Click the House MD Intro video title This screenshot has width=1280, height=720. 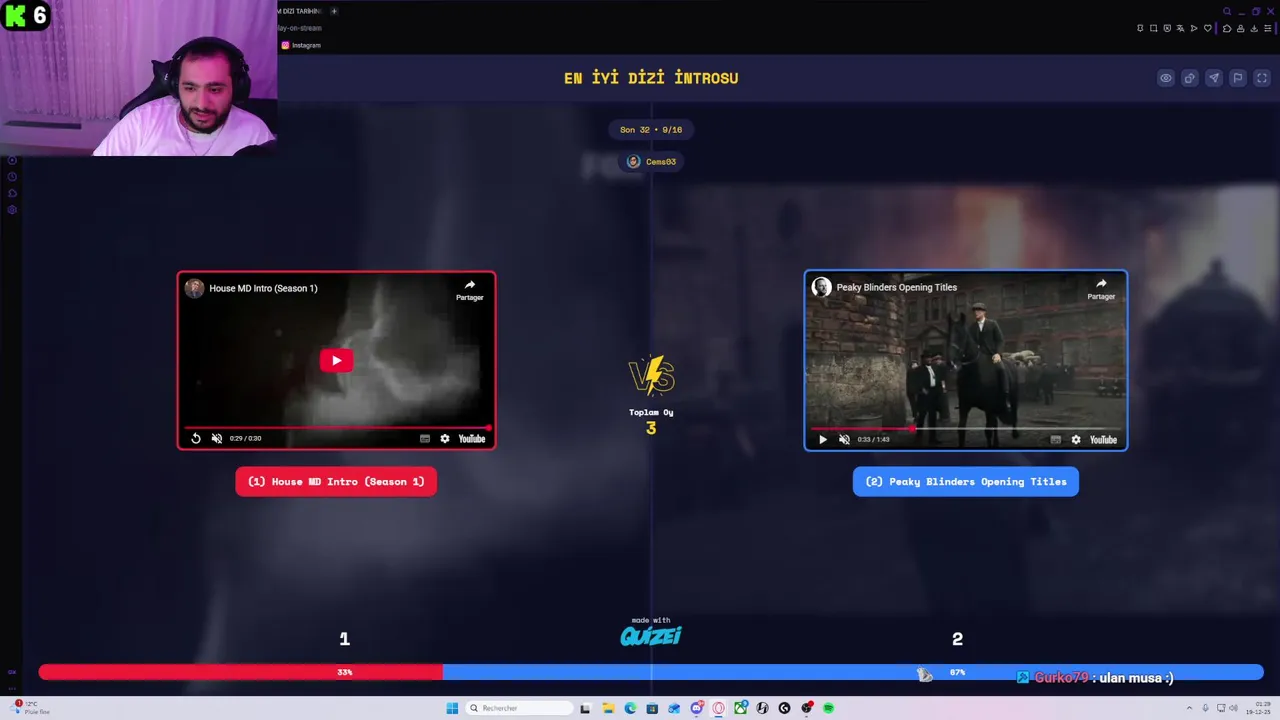tap(263, 288)
